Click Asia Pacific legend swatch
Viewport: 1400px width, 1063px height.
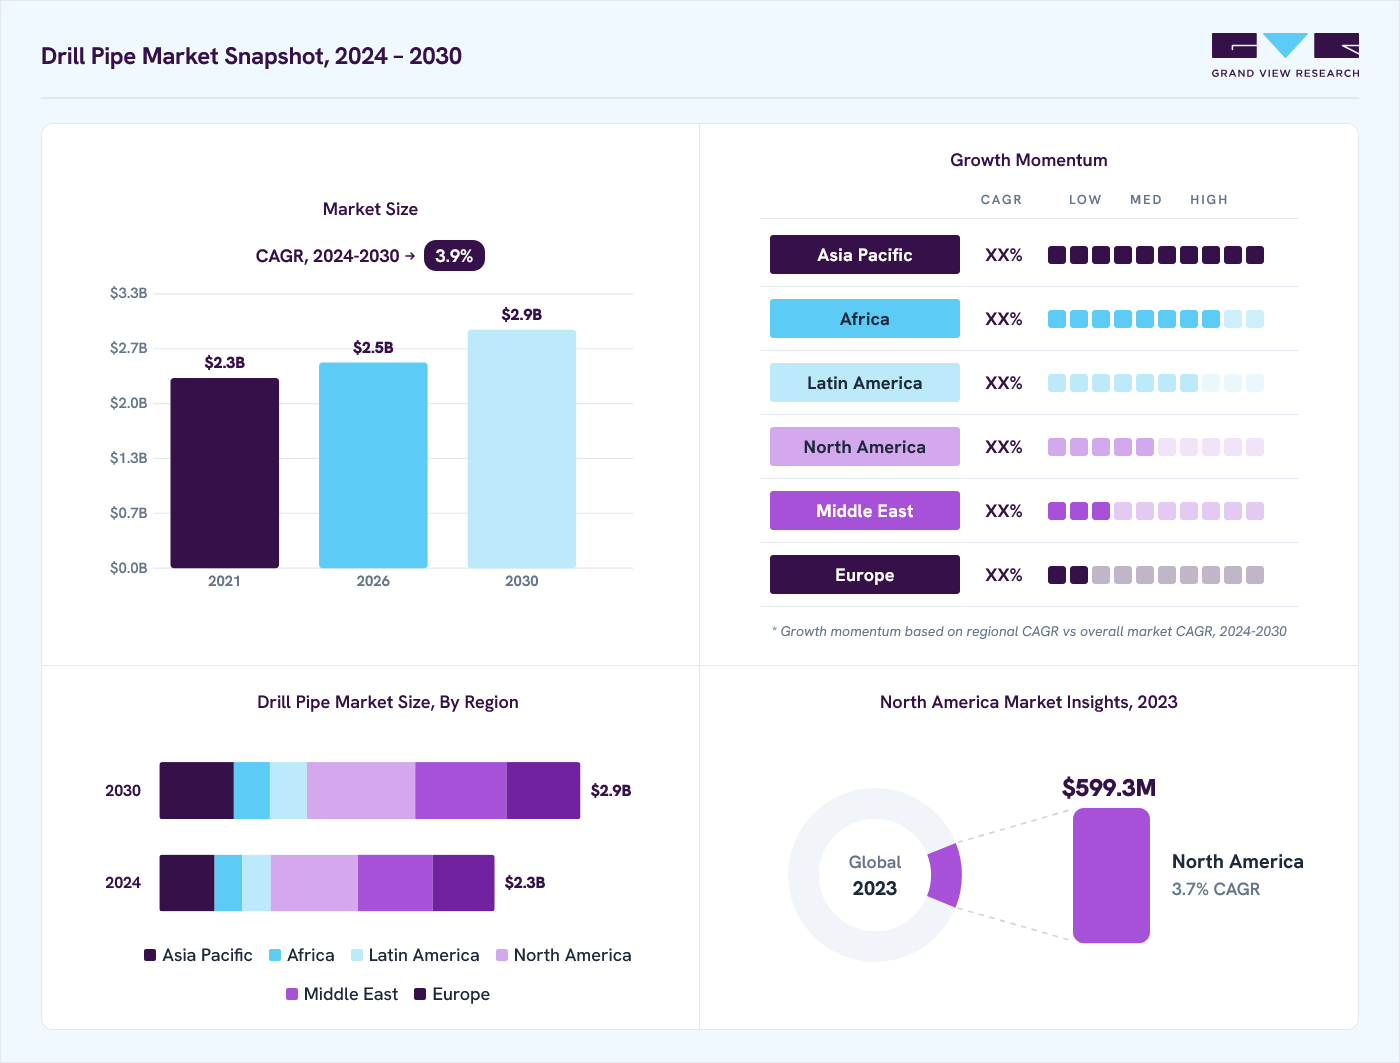[x=150, y=955]
